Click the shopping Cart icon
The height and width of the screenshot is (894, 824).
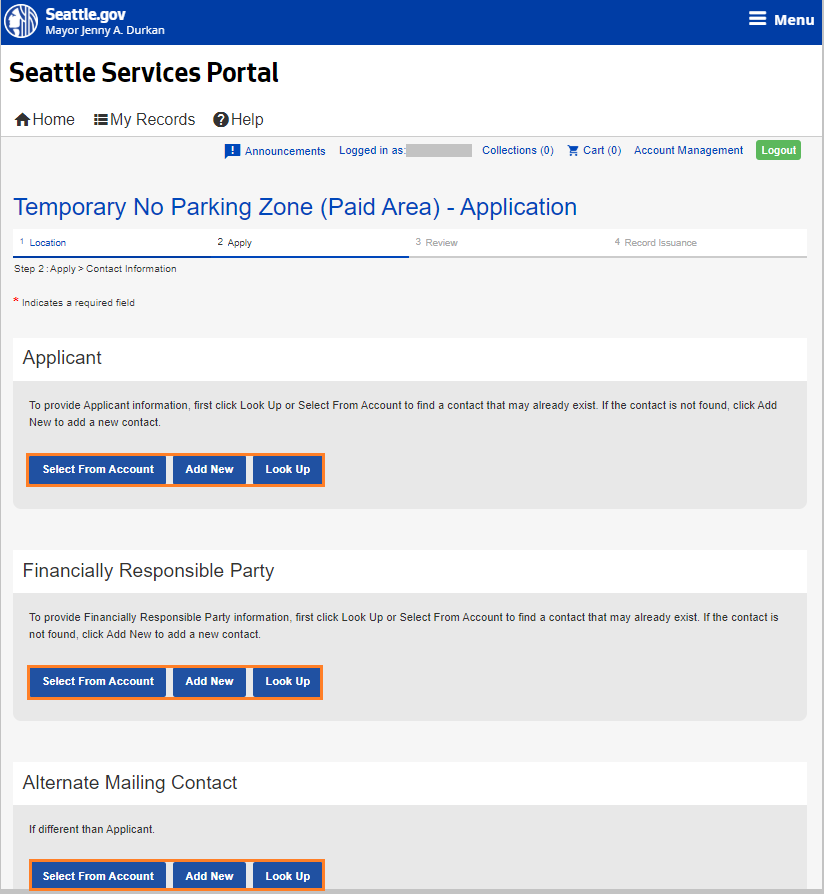[x=573, y=151]
